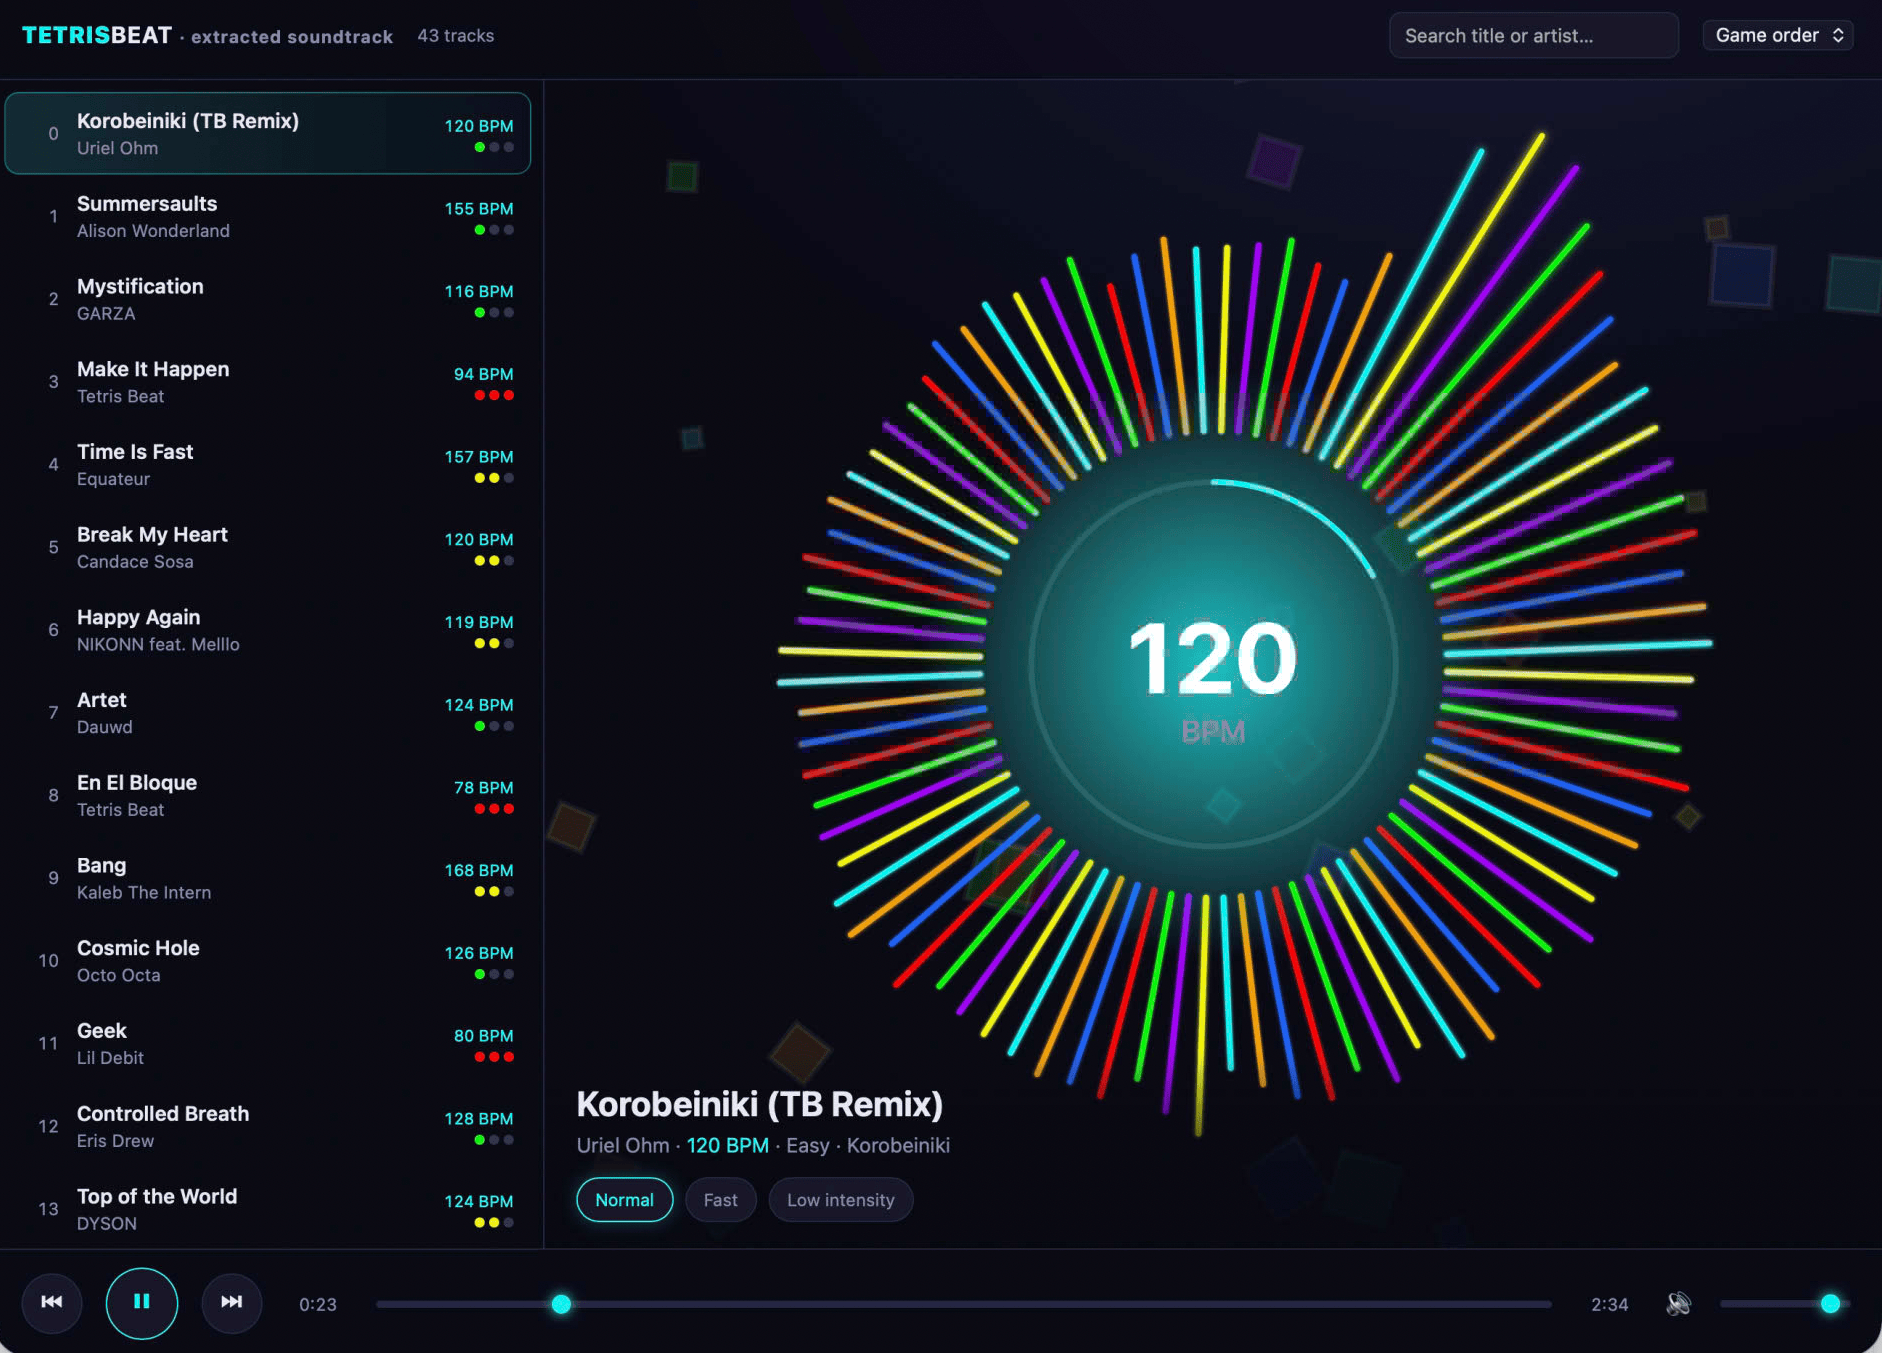Click the TETRISBEAT logo

click(x=97, y=35)
